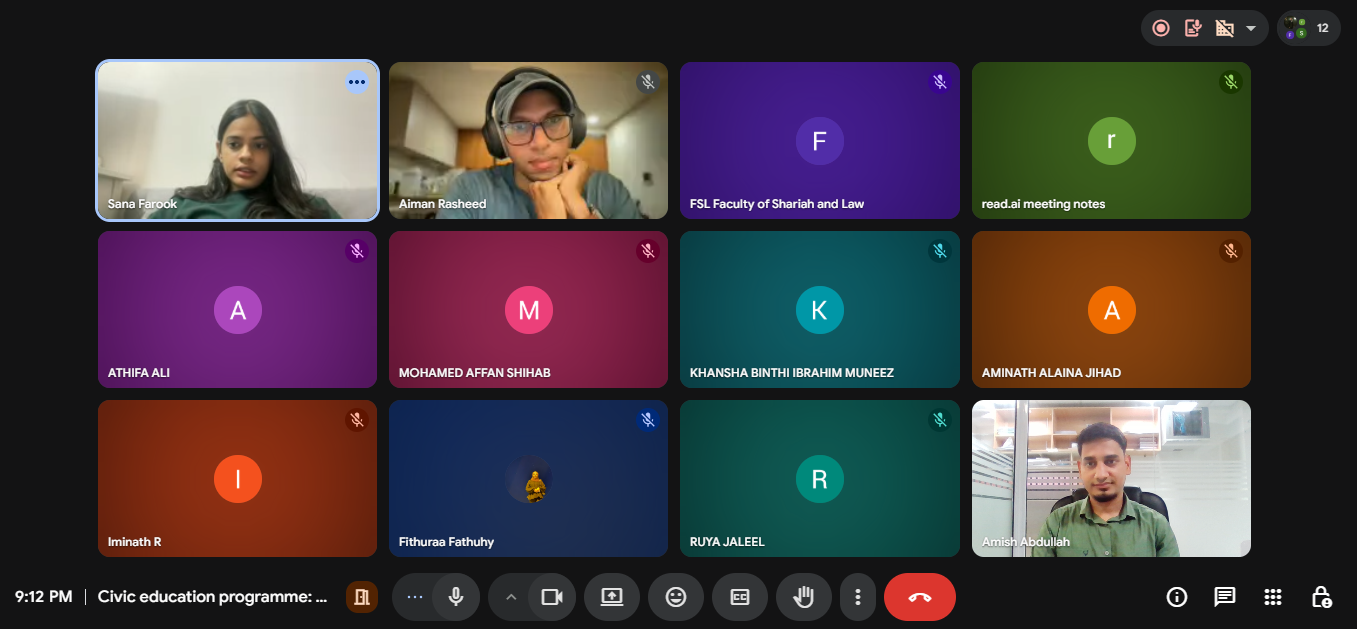The height and width of the screenshot is (629, 1357).
Task: Show all 12 participants list
Action: pyautogui.click(x=1309, y=28)
